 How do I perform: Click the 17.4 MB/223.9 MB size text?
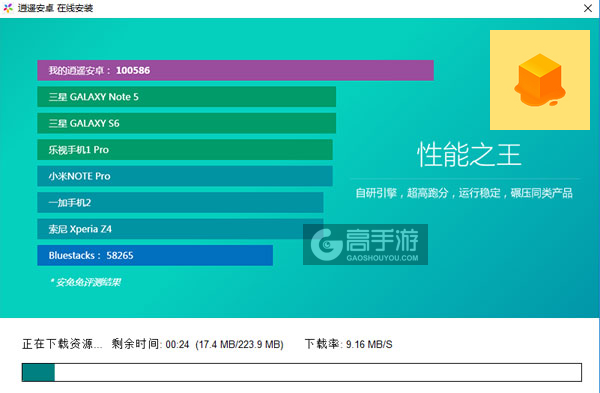click(x=240, y=344)
